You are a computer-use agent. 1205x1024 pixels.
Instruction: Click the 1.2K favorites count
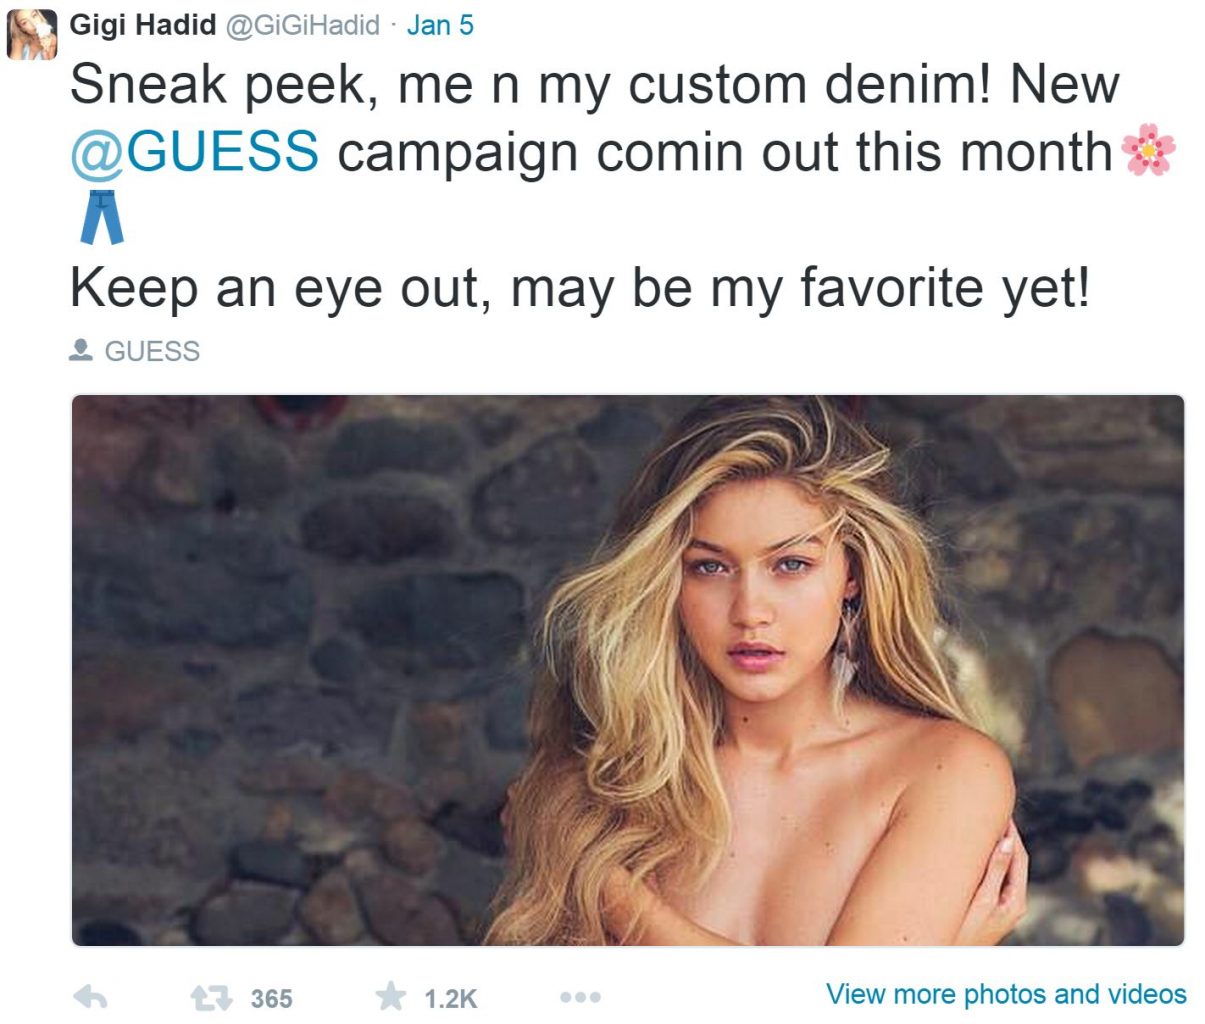pyautogui.click(x=450, y=998)
